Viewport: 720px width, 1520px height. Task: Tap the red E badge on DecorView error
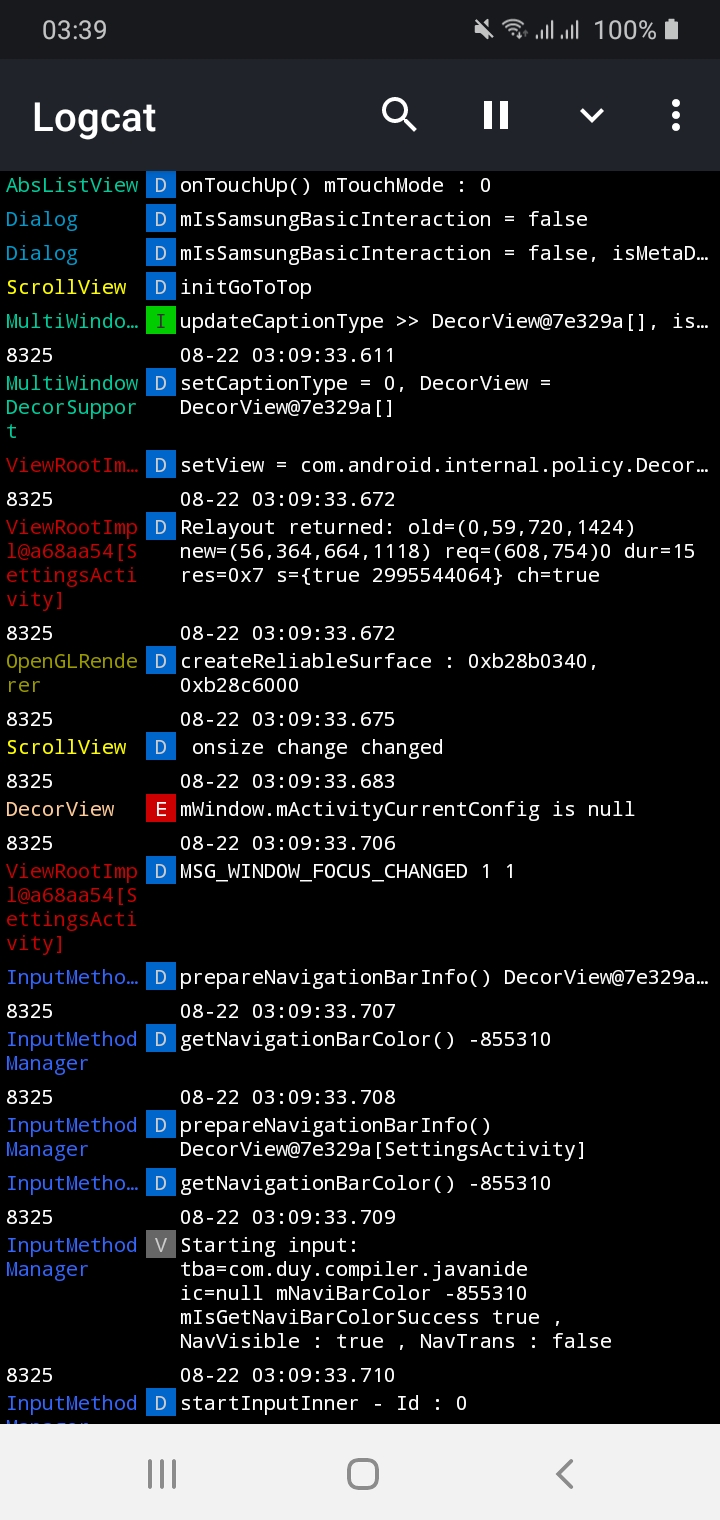(160, 808)
